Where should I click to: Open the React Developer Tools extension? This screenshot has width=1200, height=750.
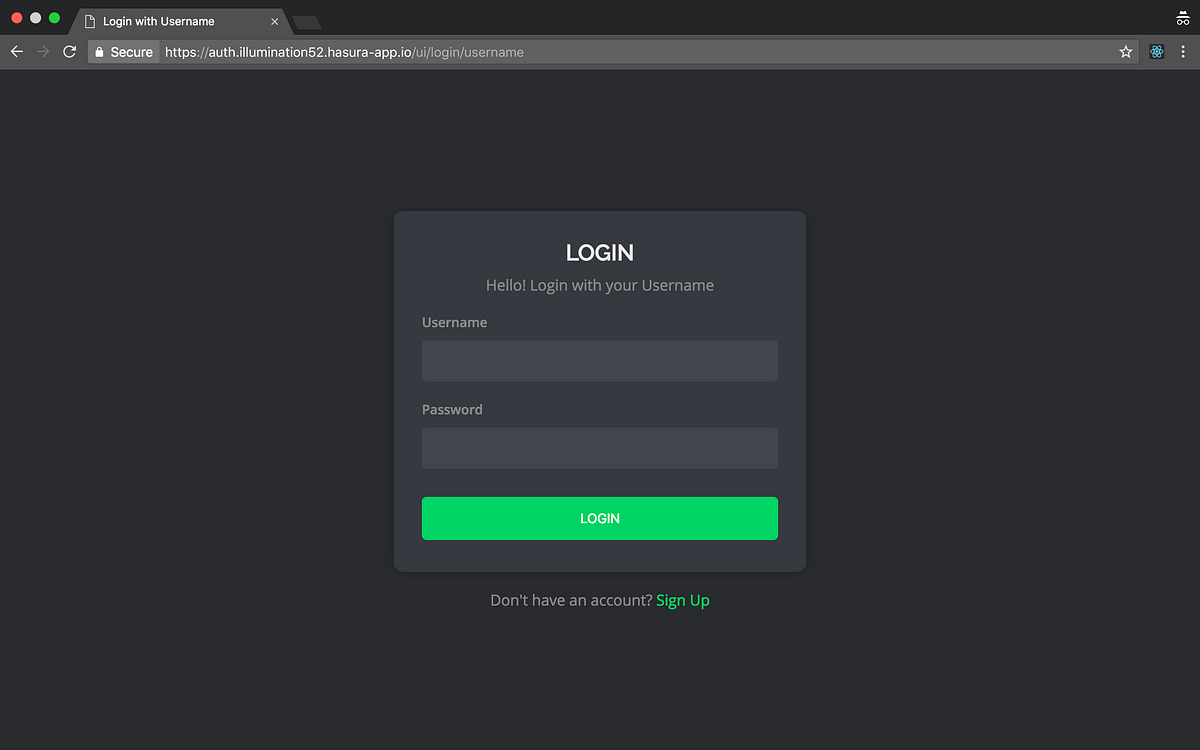[1156, 51]
